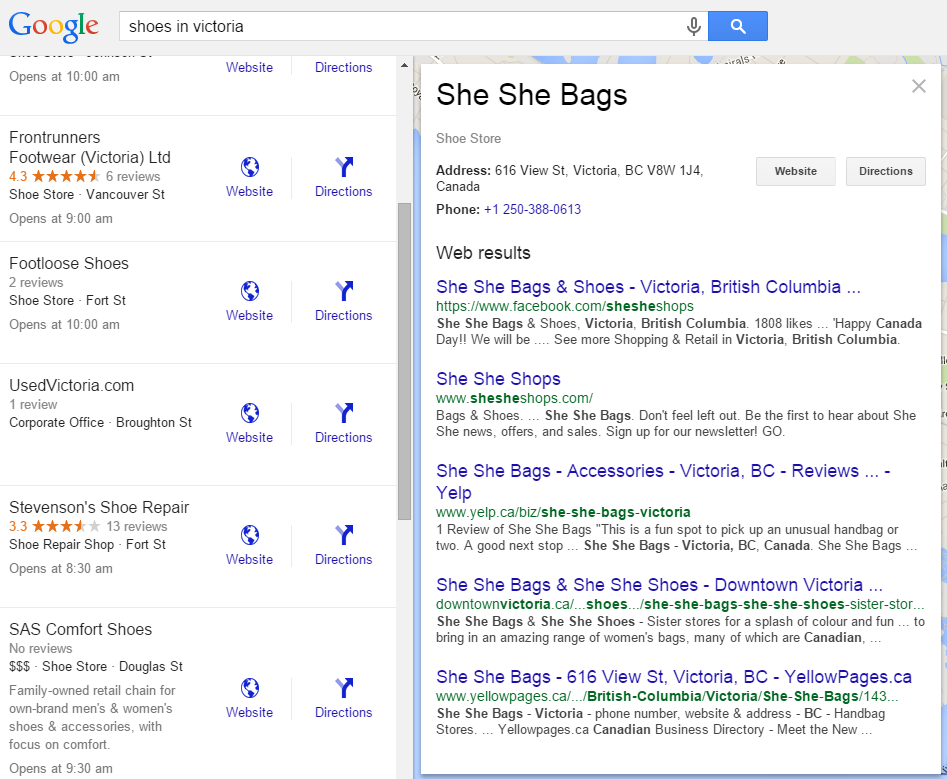Viewport: 947px width, 779px height.
Task: Open the She She Shops web result
Action: coord(498,379)
